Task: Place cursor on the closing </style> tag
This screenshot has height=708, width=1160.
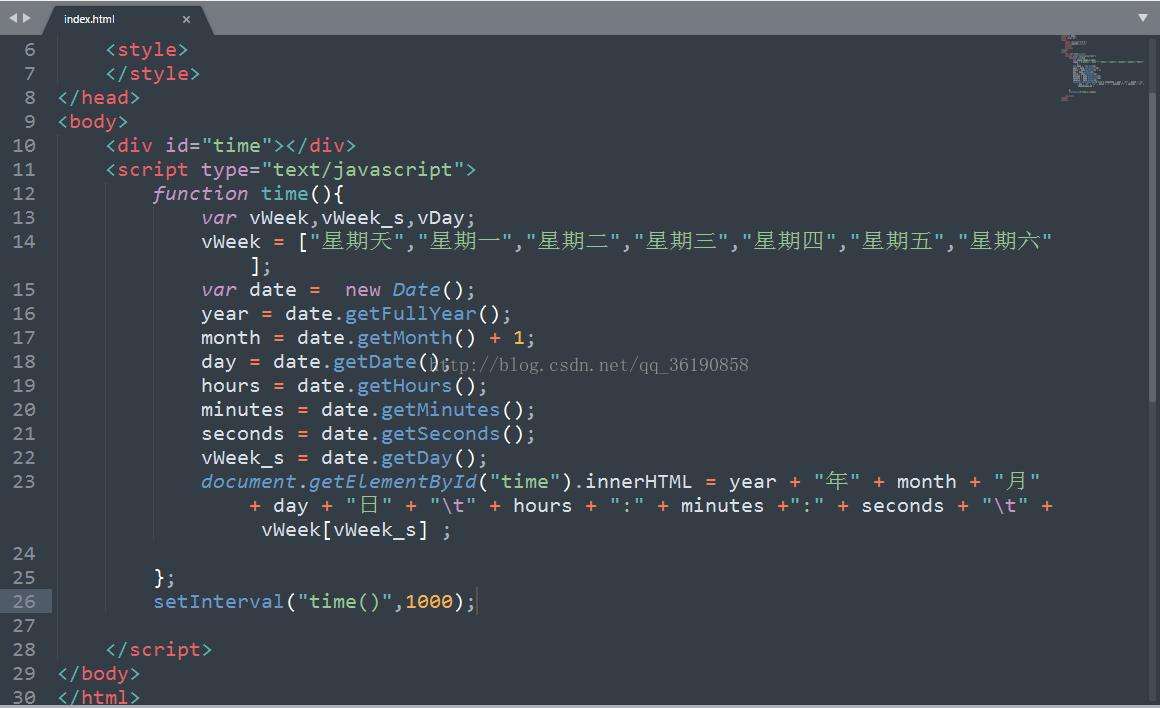Action: pyautogui.click(x=152, y=74)
